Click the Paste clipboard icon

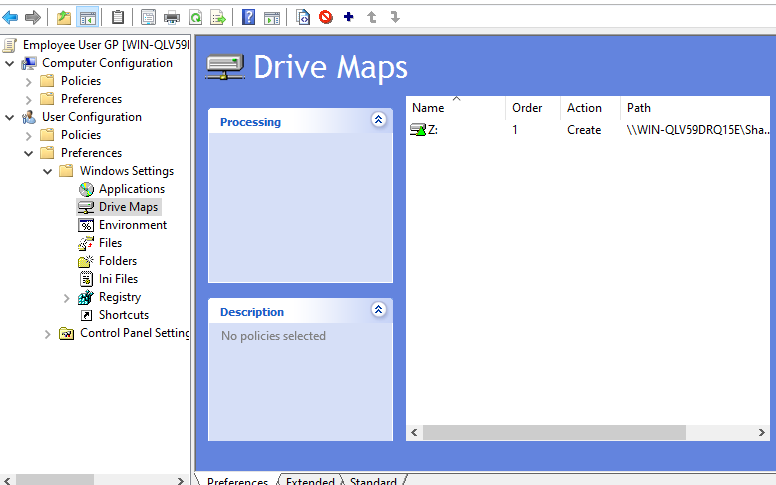pyautogui.click(x=118, y=17)
